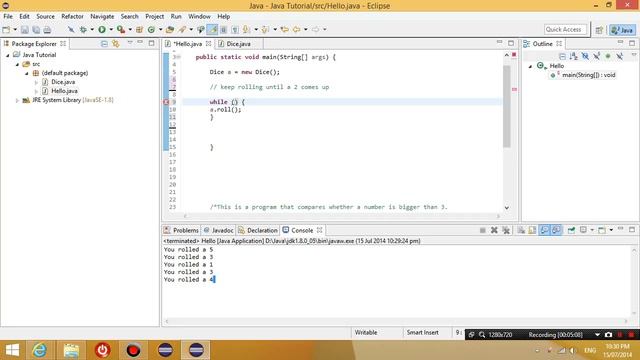
Task: Open File Explorer from the taskbar
Action: pyautogui.click(x=71, y=350)
